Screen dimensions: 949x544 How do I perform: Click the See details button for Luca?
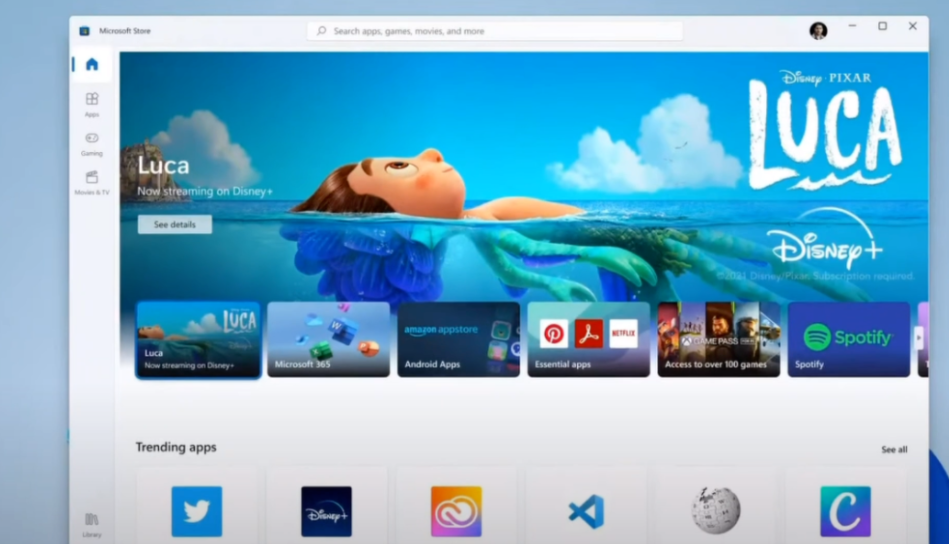click(175, 224)
